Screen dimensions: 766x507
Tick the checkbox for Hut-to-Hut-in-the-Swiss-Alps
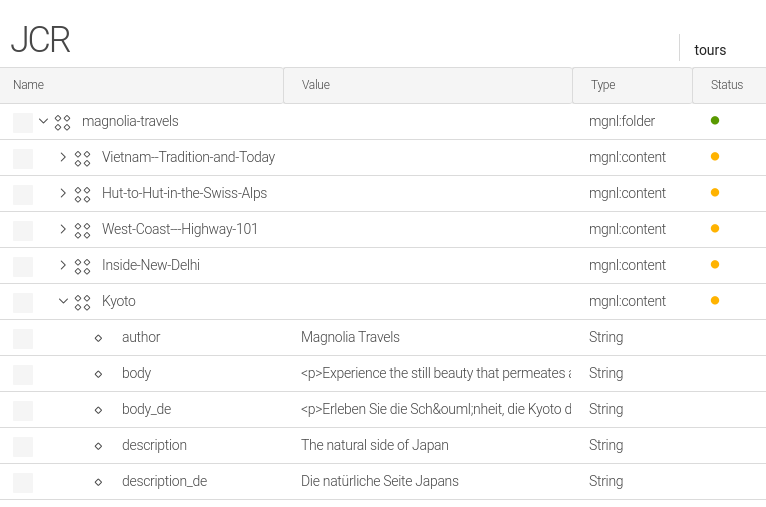coord(23,195)
